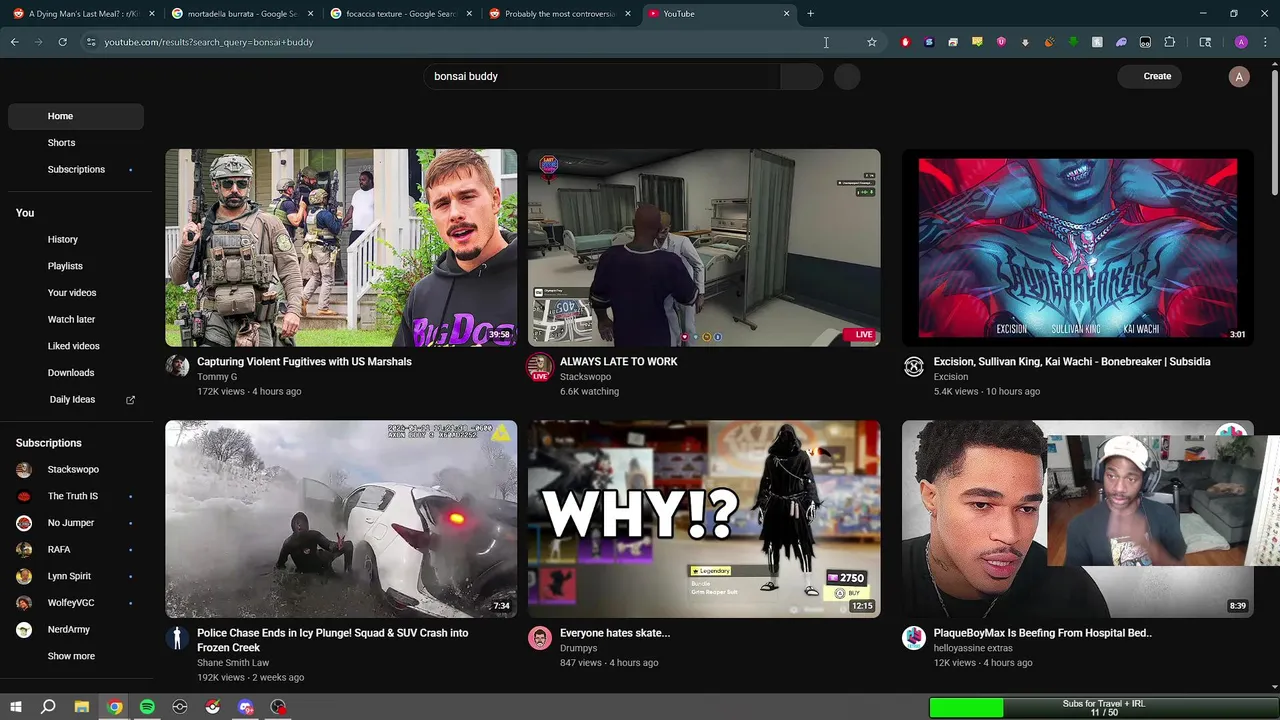Open Drumpys channel avatar

pos(540,638)
